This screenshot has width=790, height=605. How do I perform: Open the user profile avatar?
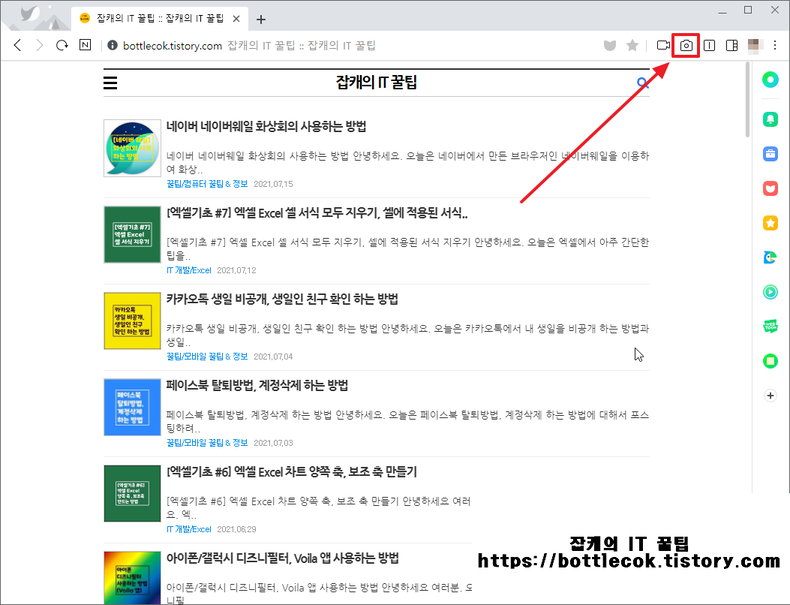(754, 45)
